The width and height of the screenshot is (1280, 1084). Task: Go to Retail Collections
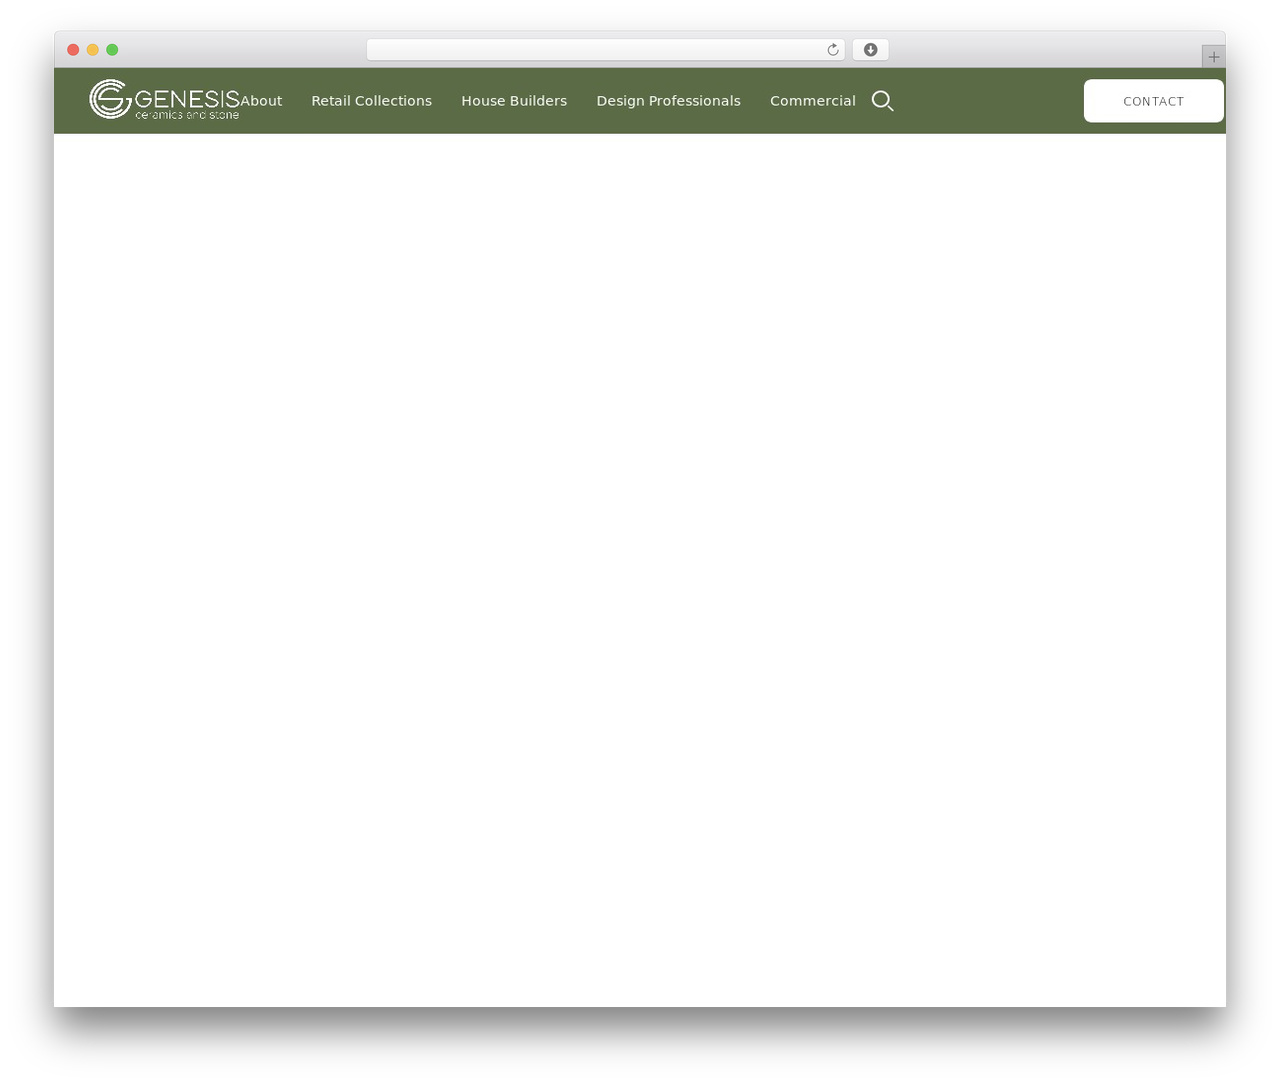372,101
